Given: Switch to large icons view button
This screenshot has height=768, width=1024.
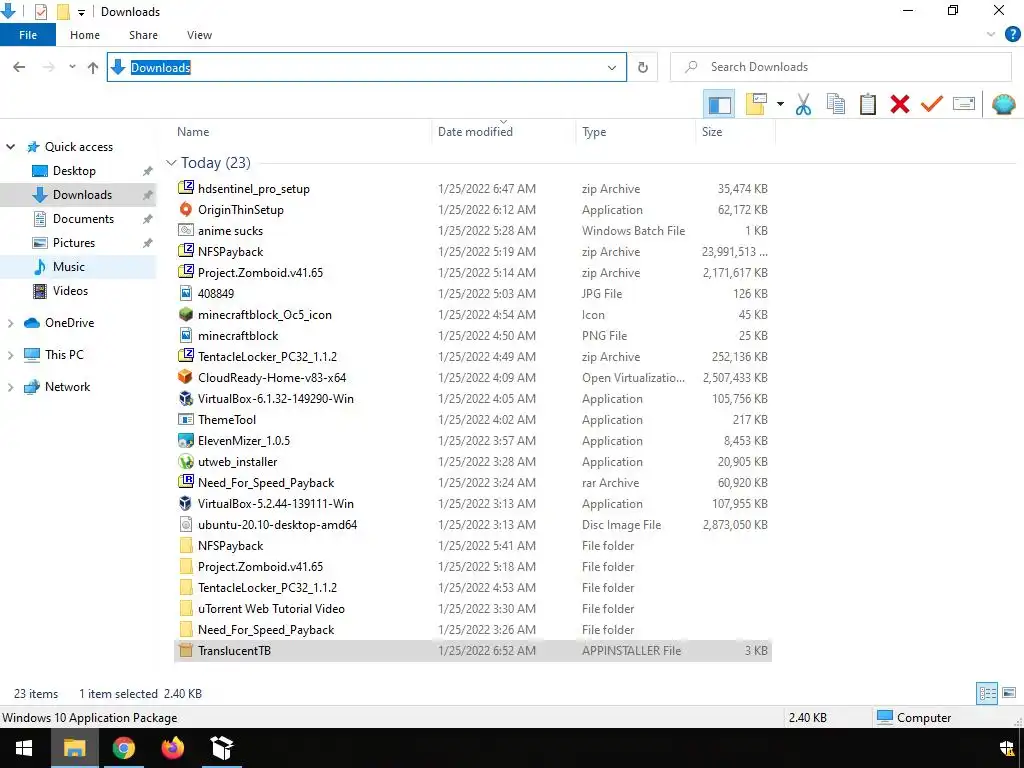Looking at the screenshot, I should tap(1009, 693).
